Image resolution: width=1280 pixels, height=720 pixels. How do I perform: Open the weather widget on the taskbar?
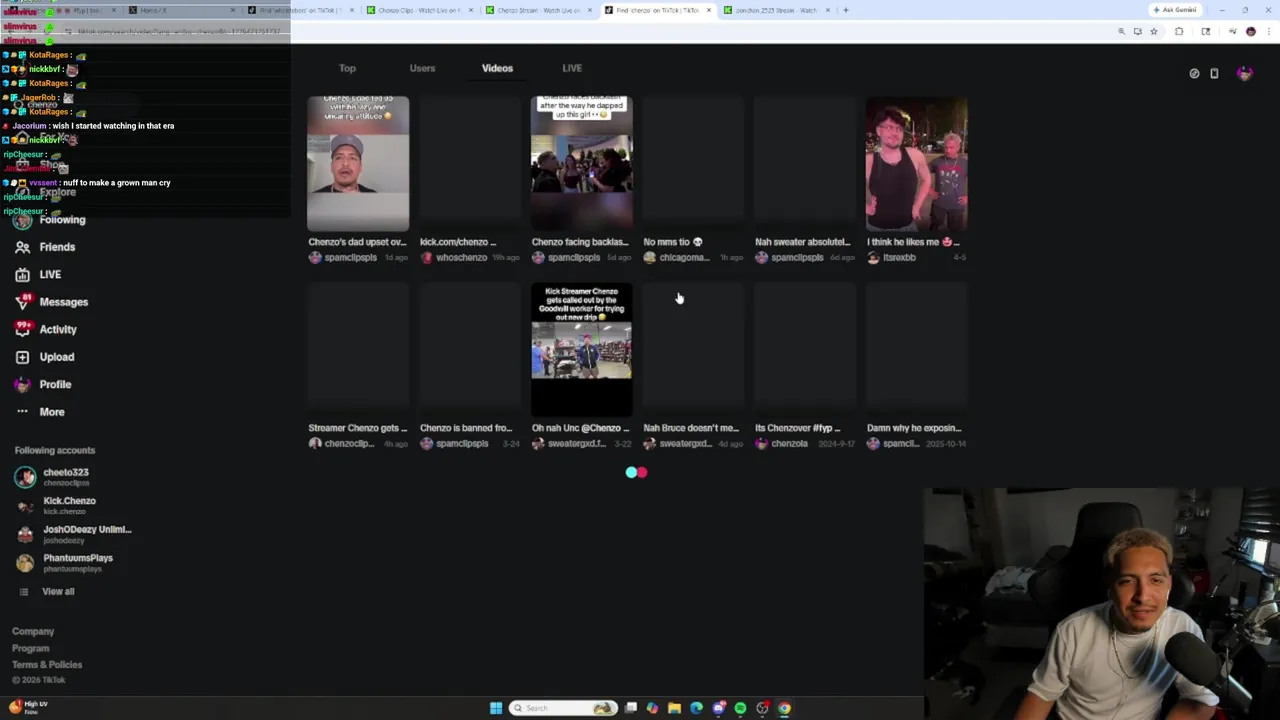tap(28, 707)
